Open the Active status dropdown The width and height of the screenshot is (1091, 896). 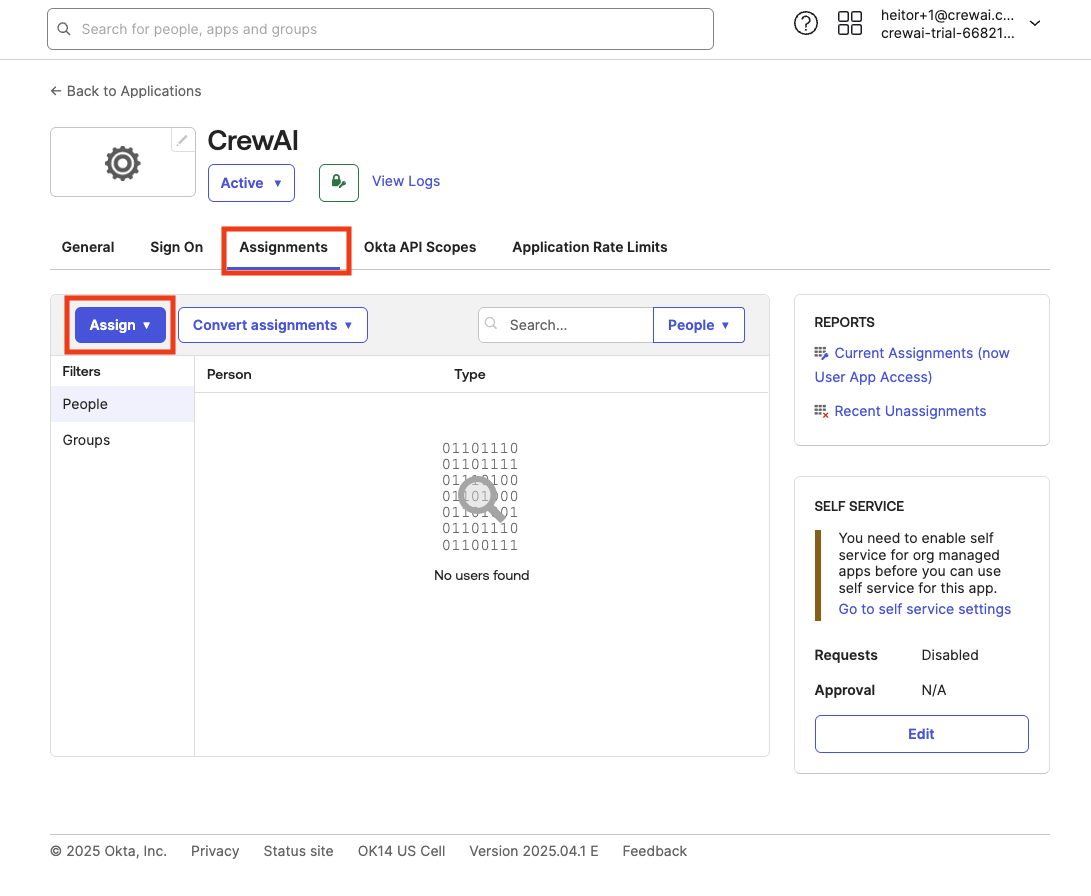click(251, 182)
